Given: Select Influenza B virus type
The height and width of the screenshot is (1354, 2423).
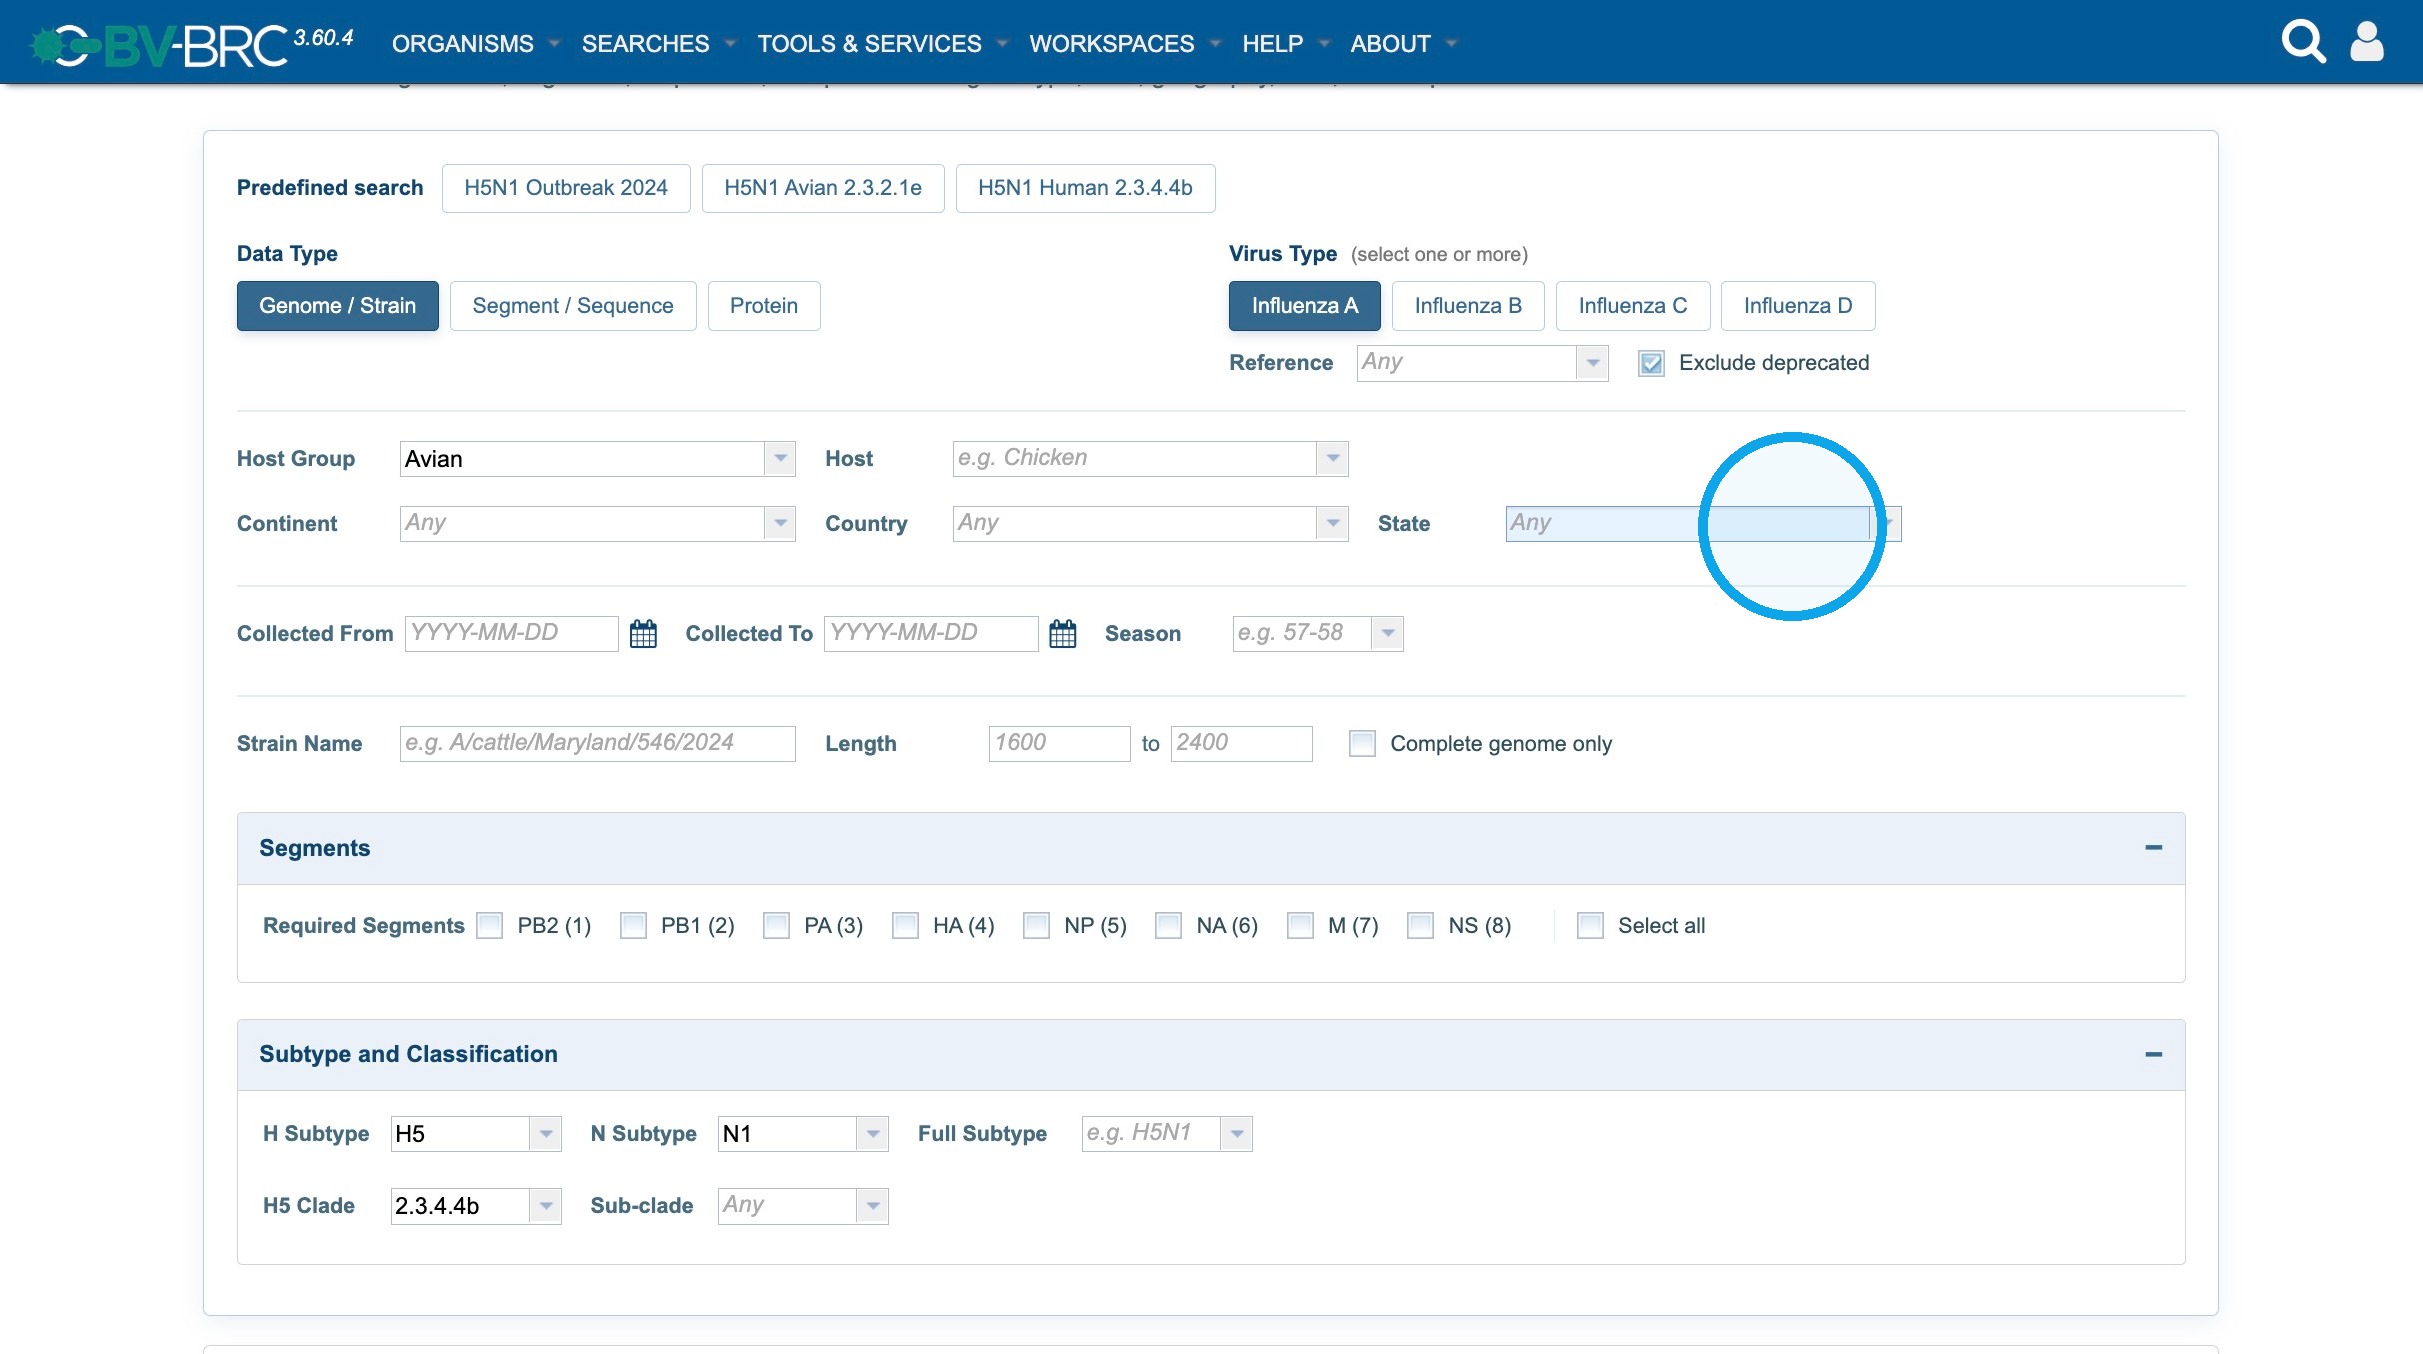Looking at the screenshot, I should pos(1468,306).
